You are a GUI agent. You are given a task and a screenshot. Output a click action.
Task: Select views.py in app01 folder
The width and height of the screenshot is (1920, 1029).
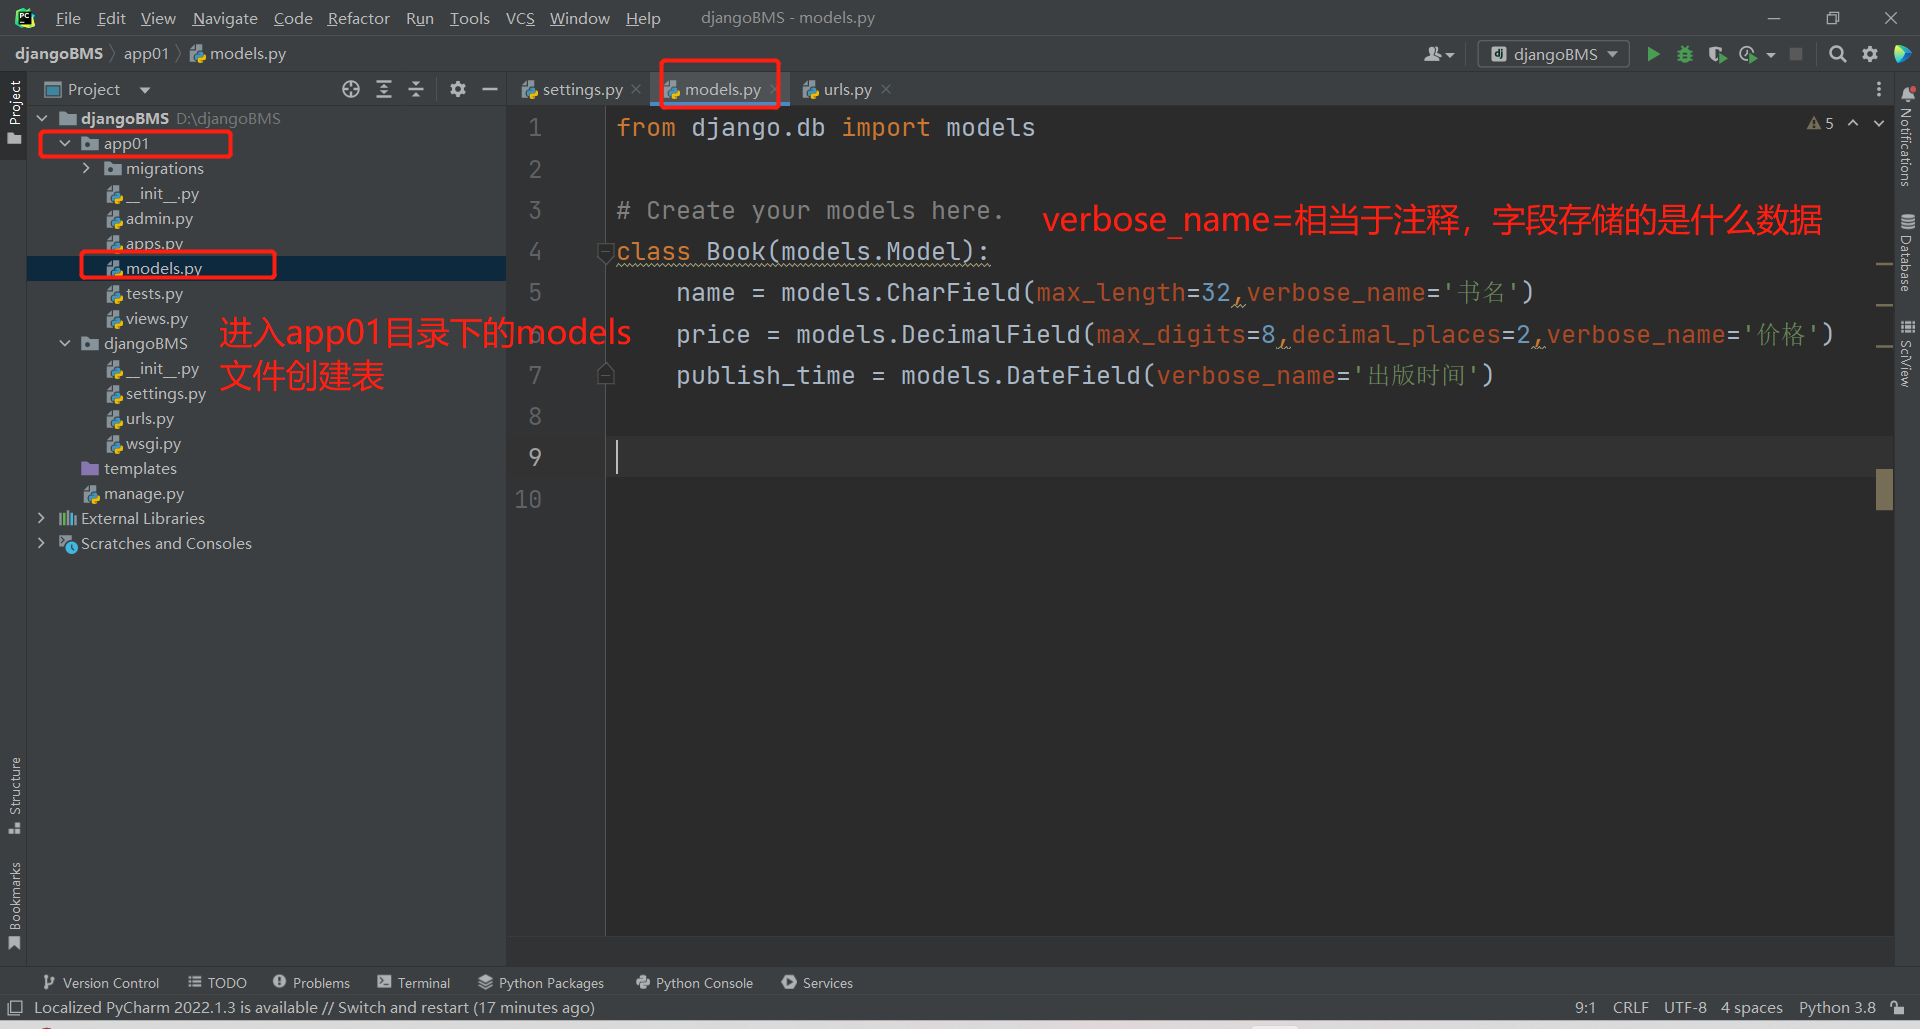pos(157,318)
